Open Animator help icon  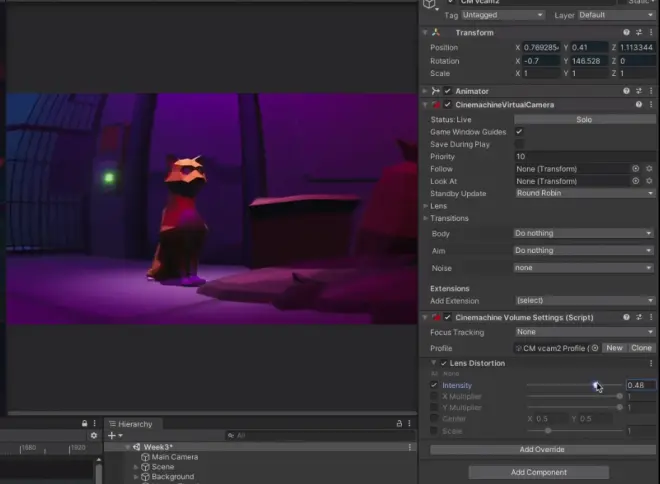tap(626, 91)
